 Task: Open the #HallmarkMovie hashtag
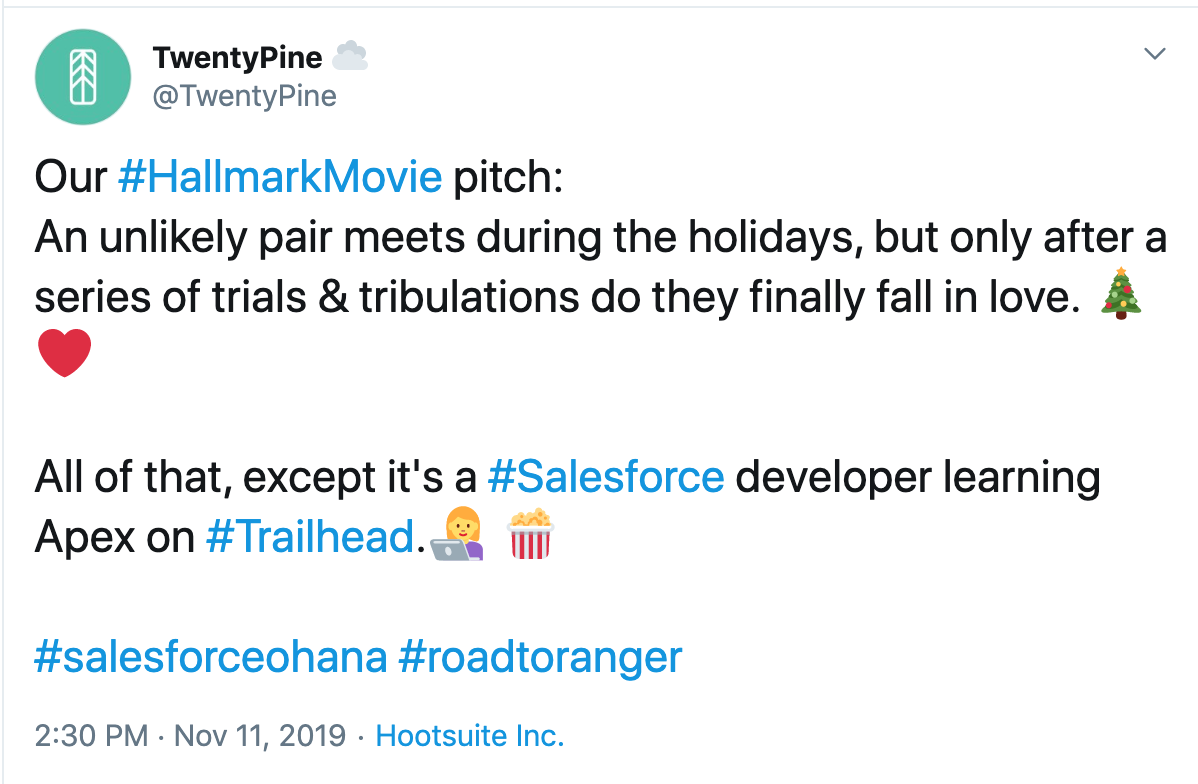click(280, 177)
